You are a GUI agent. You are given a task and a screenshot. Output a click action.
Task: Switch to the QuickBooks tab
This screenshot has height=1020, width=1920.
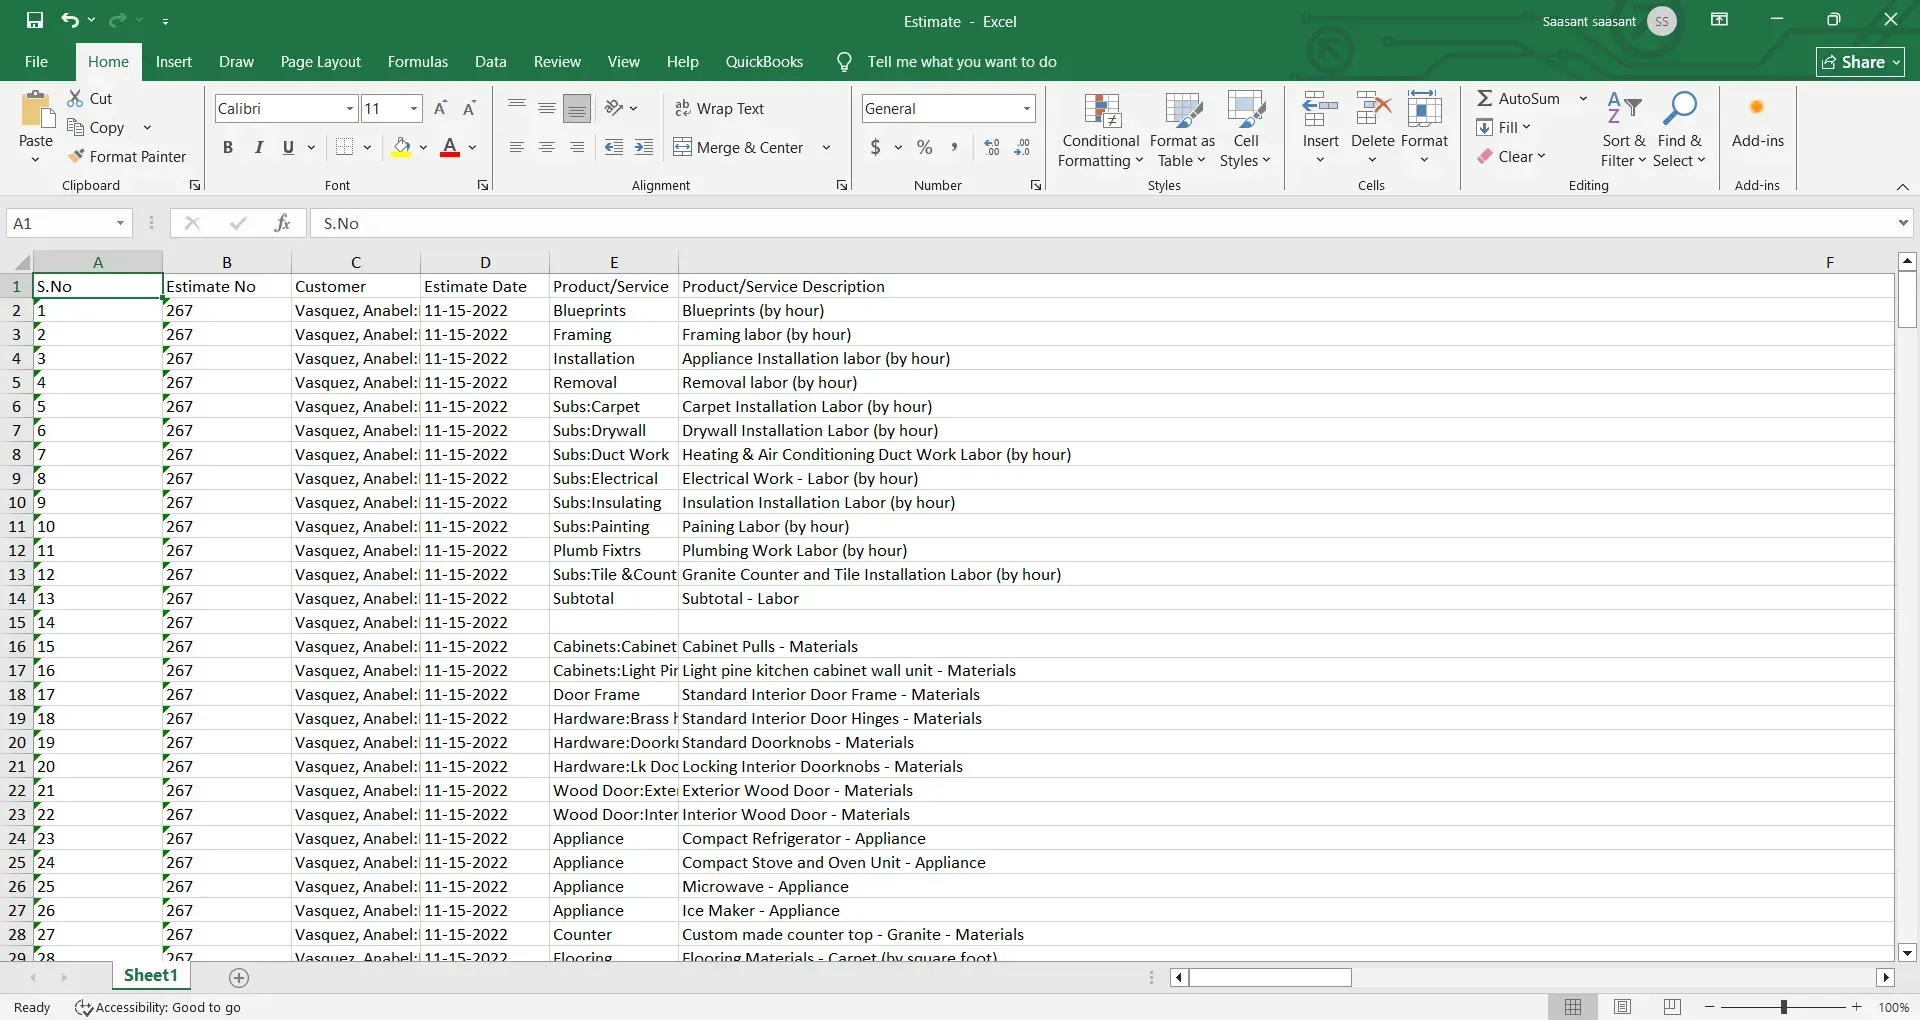pos(764,61)
